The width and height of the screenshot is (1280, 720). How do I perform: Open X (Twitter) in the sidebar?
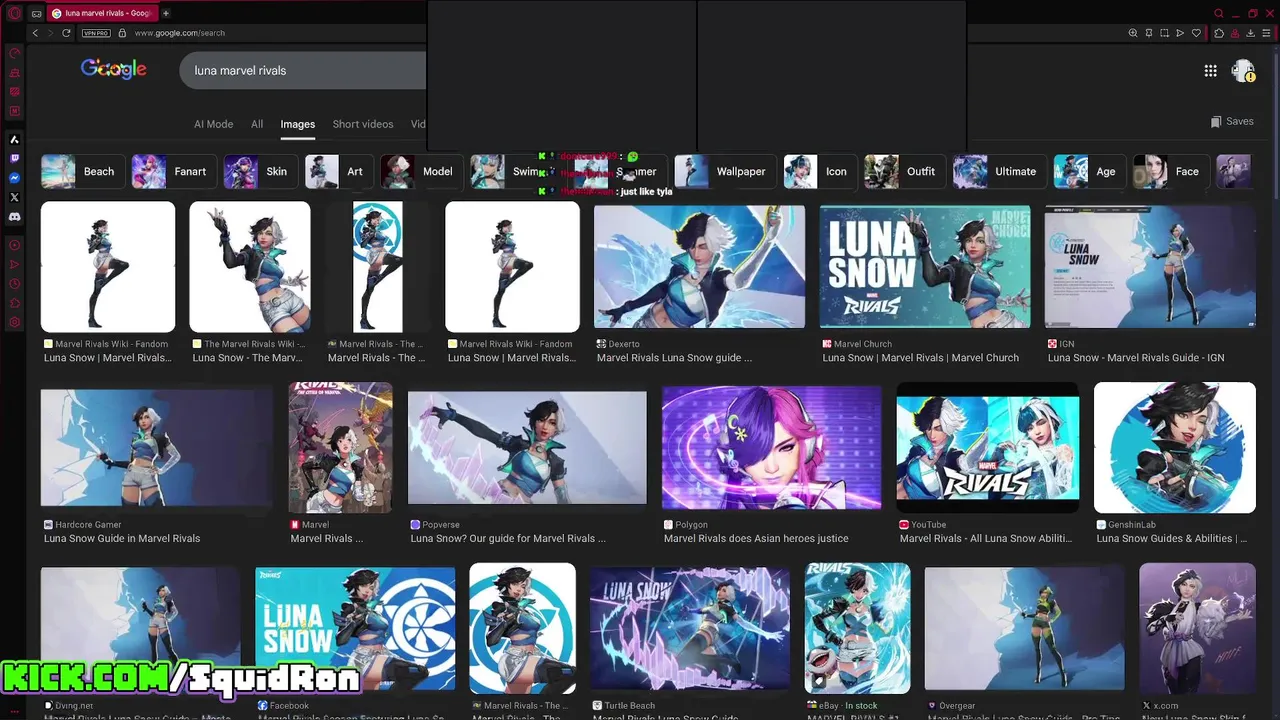14,197
